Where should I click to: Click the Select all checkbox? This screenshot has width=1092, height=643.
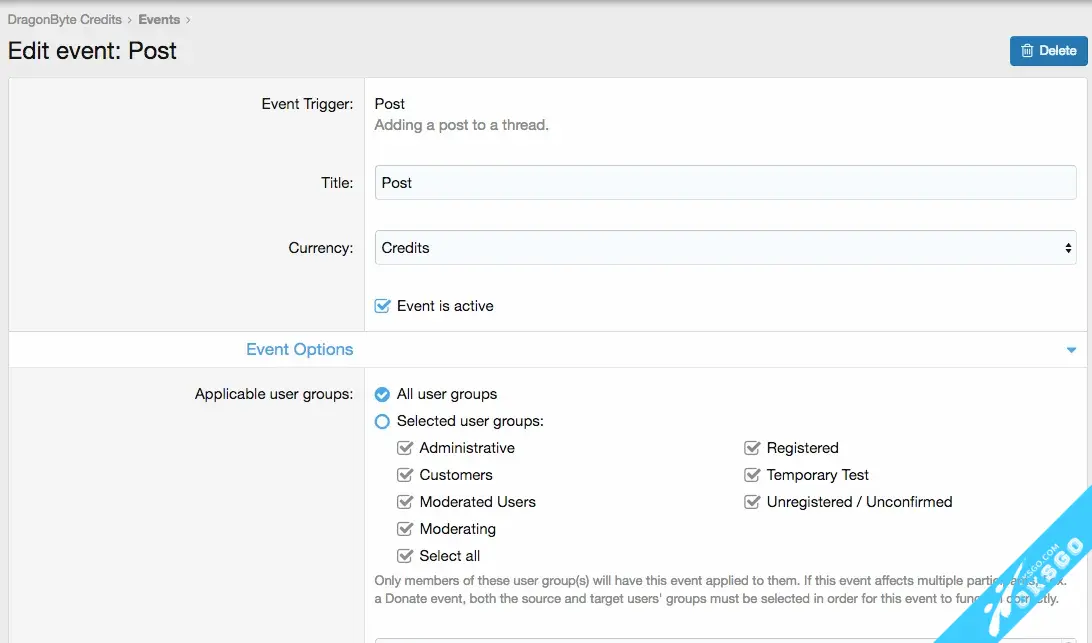pos(405,557)
